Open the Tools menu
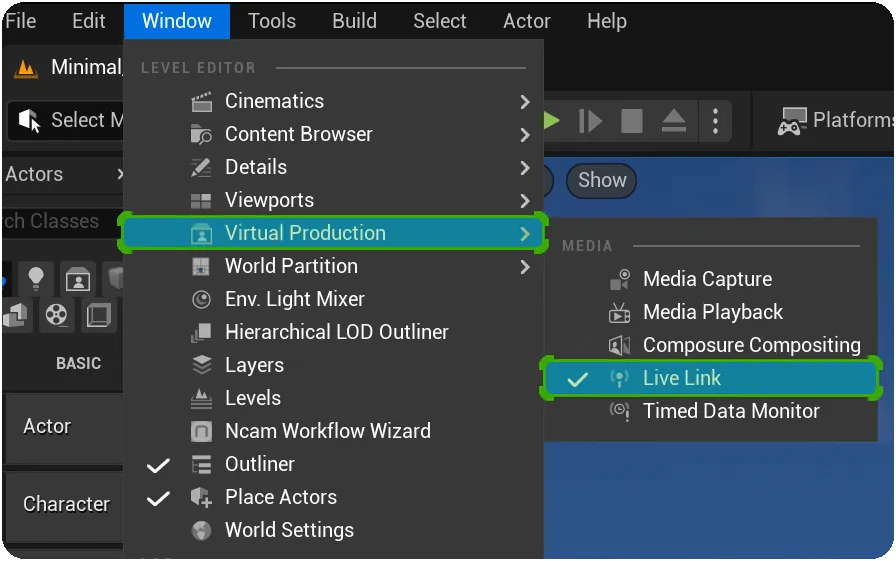Viewport: 896px width, 561px height. (272, 21)
